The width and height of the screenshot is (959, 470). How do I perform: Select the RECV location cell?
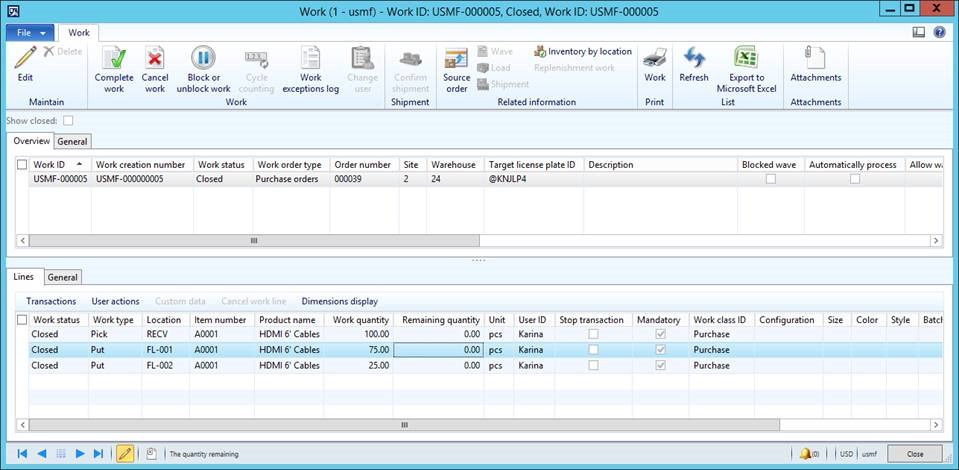tap(165, 334)
